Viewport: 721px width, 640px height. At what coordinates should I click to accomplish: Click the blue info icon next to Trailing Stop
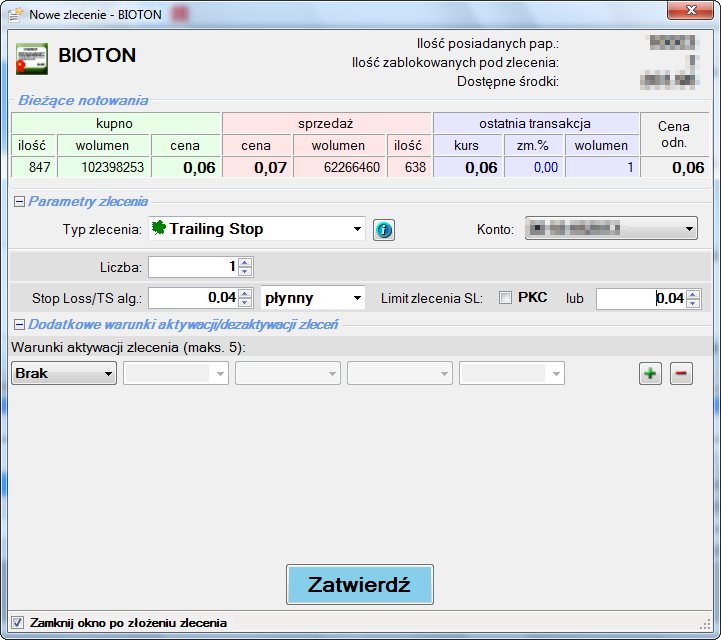[x=383, y=229]
